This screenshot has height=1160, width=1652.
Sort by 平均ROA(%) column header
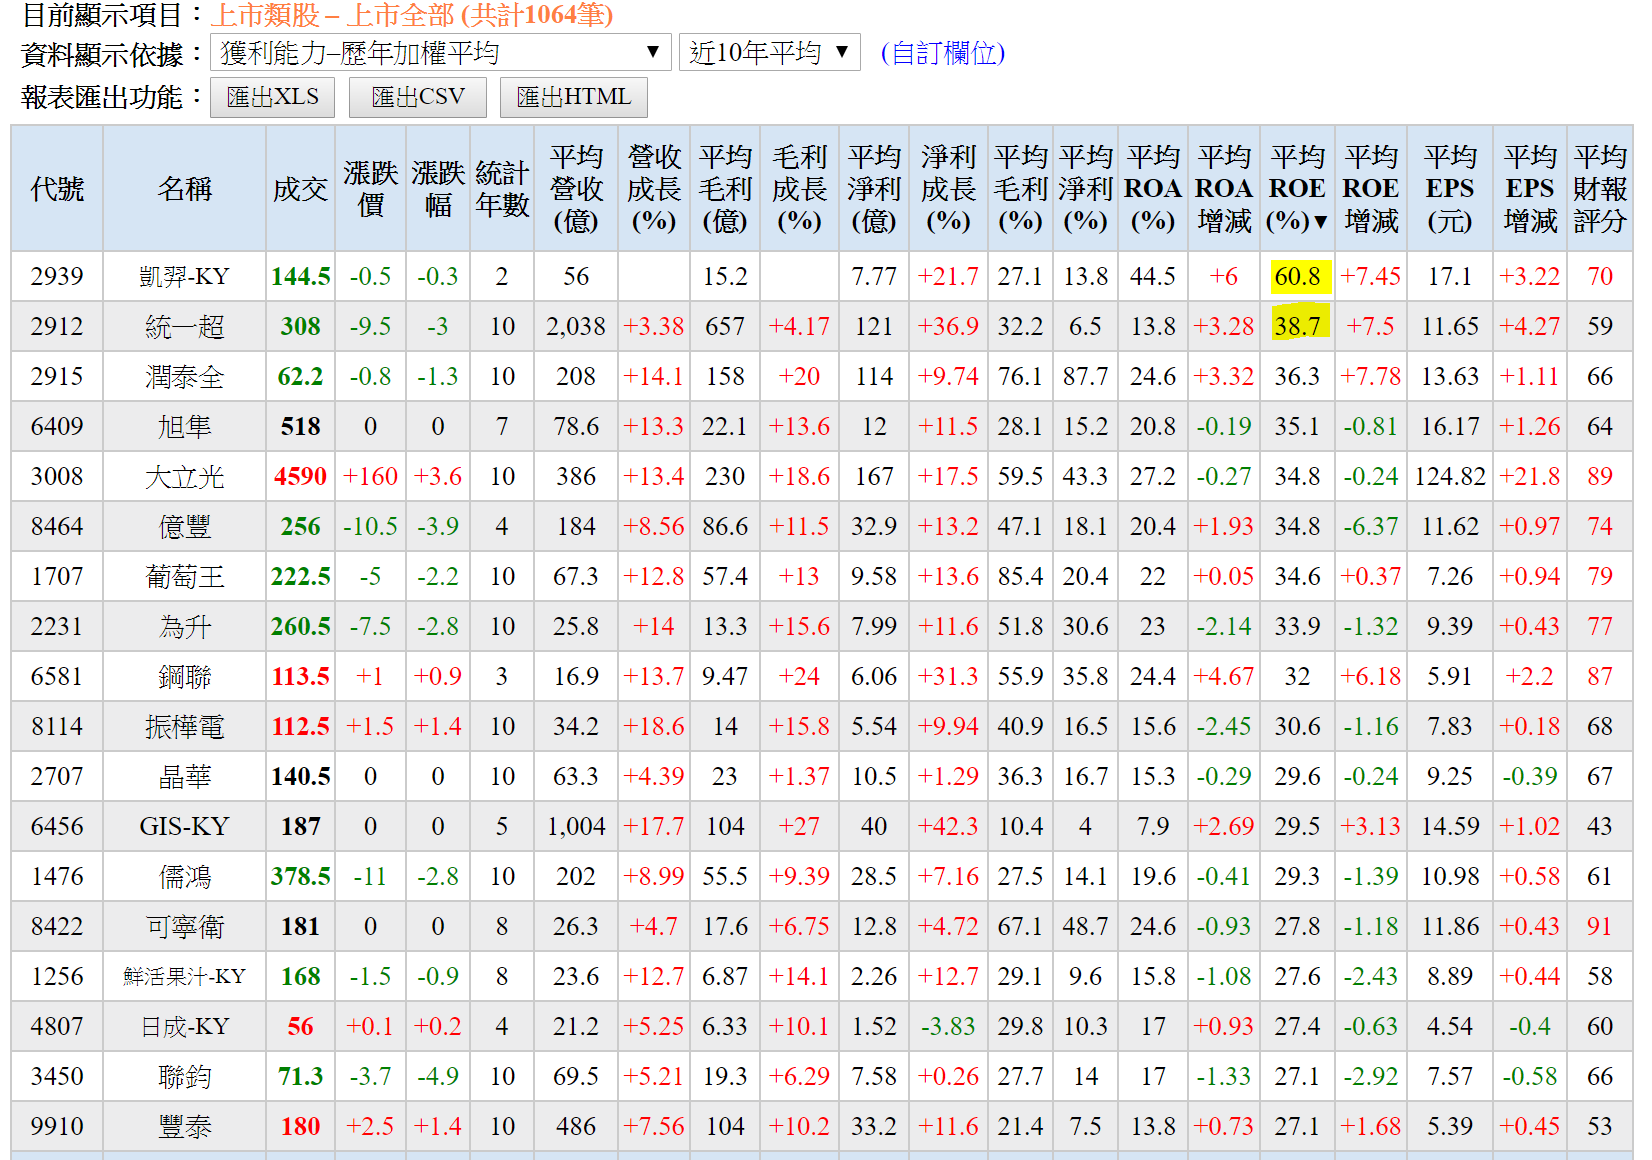pos(1153,188)
